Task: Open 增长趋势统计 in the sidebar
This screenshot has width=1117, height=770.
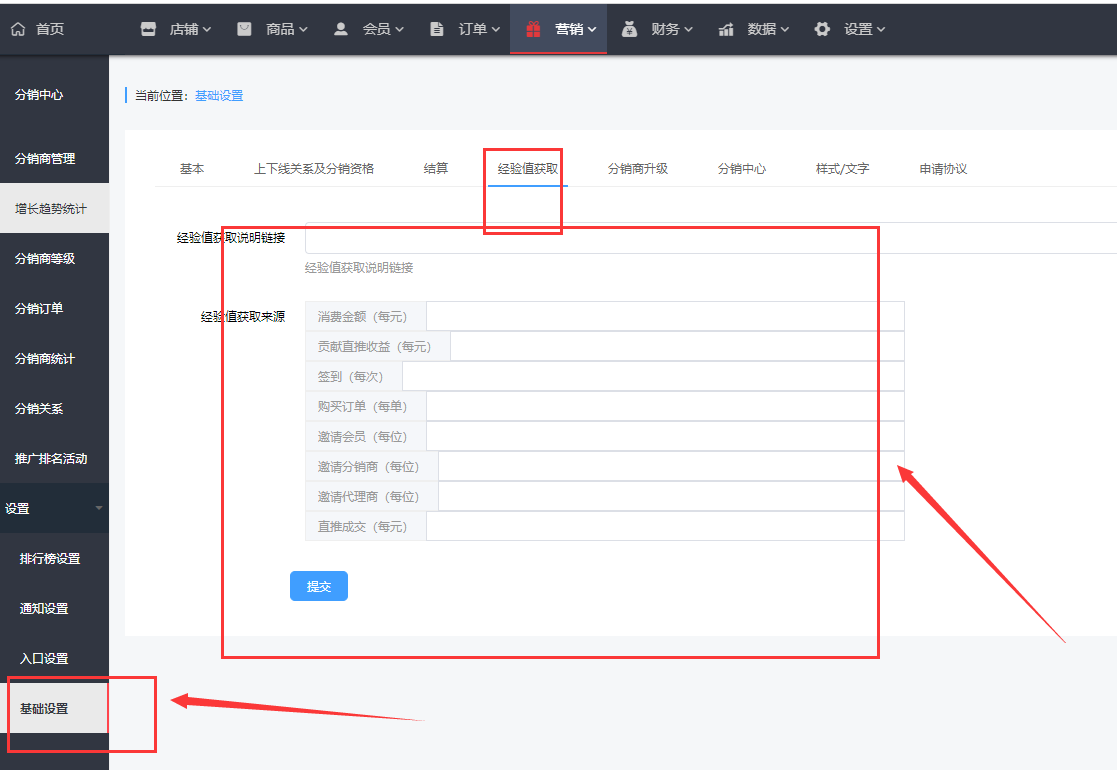Action: pyautogui.click(x=51, y=209)
